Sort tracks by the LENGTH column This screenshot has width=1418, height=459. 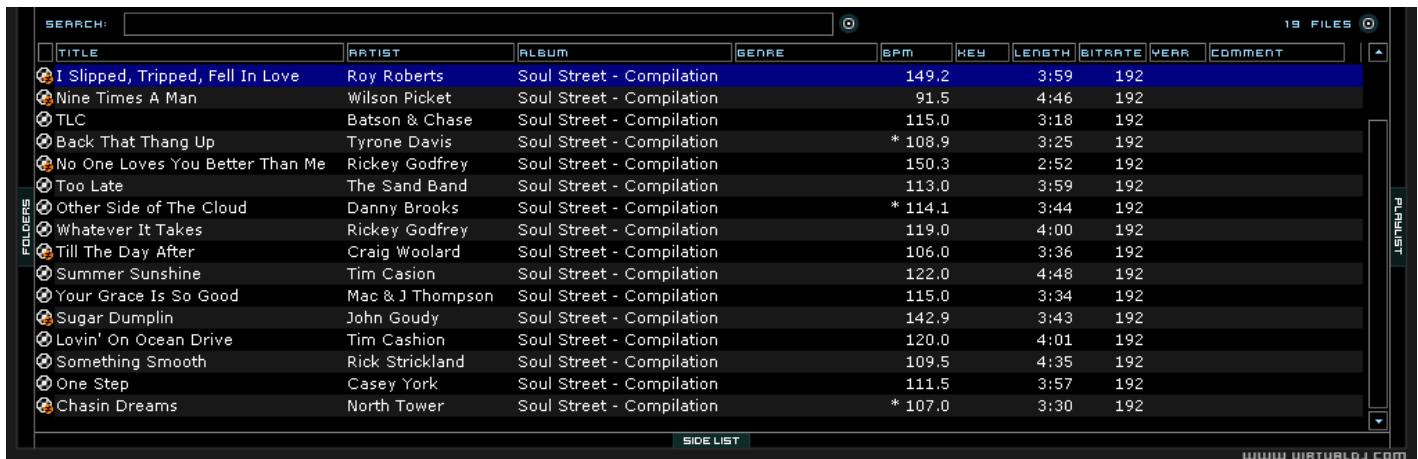[1043, 51]
